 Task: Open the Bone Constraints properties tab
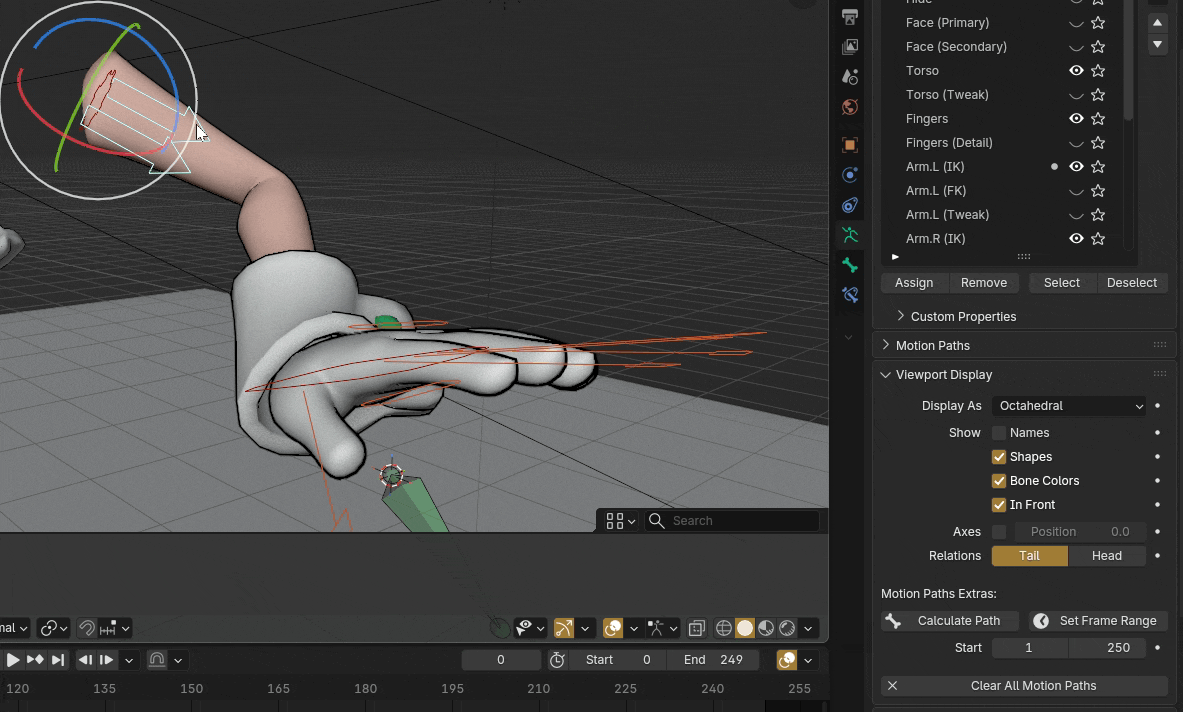pos(850,295)
